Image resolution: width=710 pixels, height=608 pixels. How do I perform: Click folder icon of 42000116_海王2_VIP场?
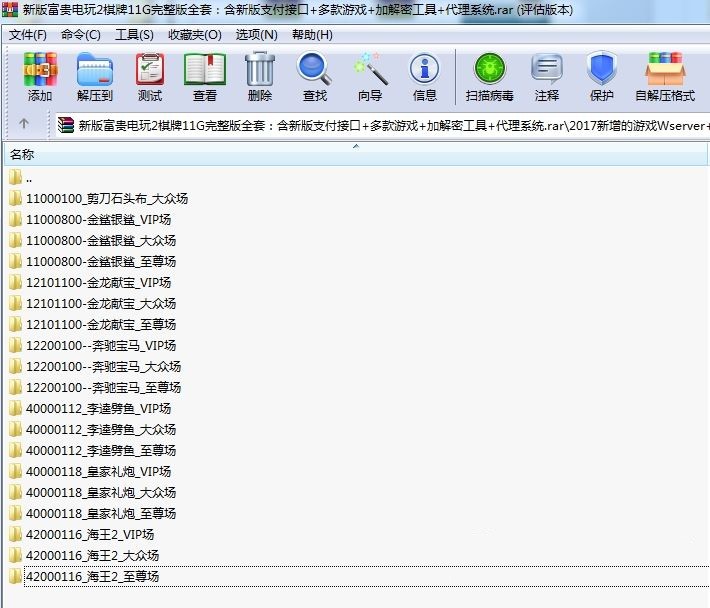tap(15, 535)
